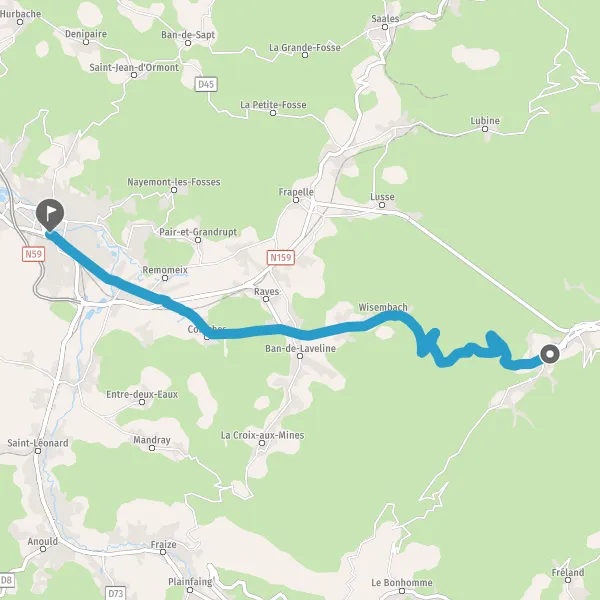
Task: Select the N59 road shield
Action: (33, 254)
